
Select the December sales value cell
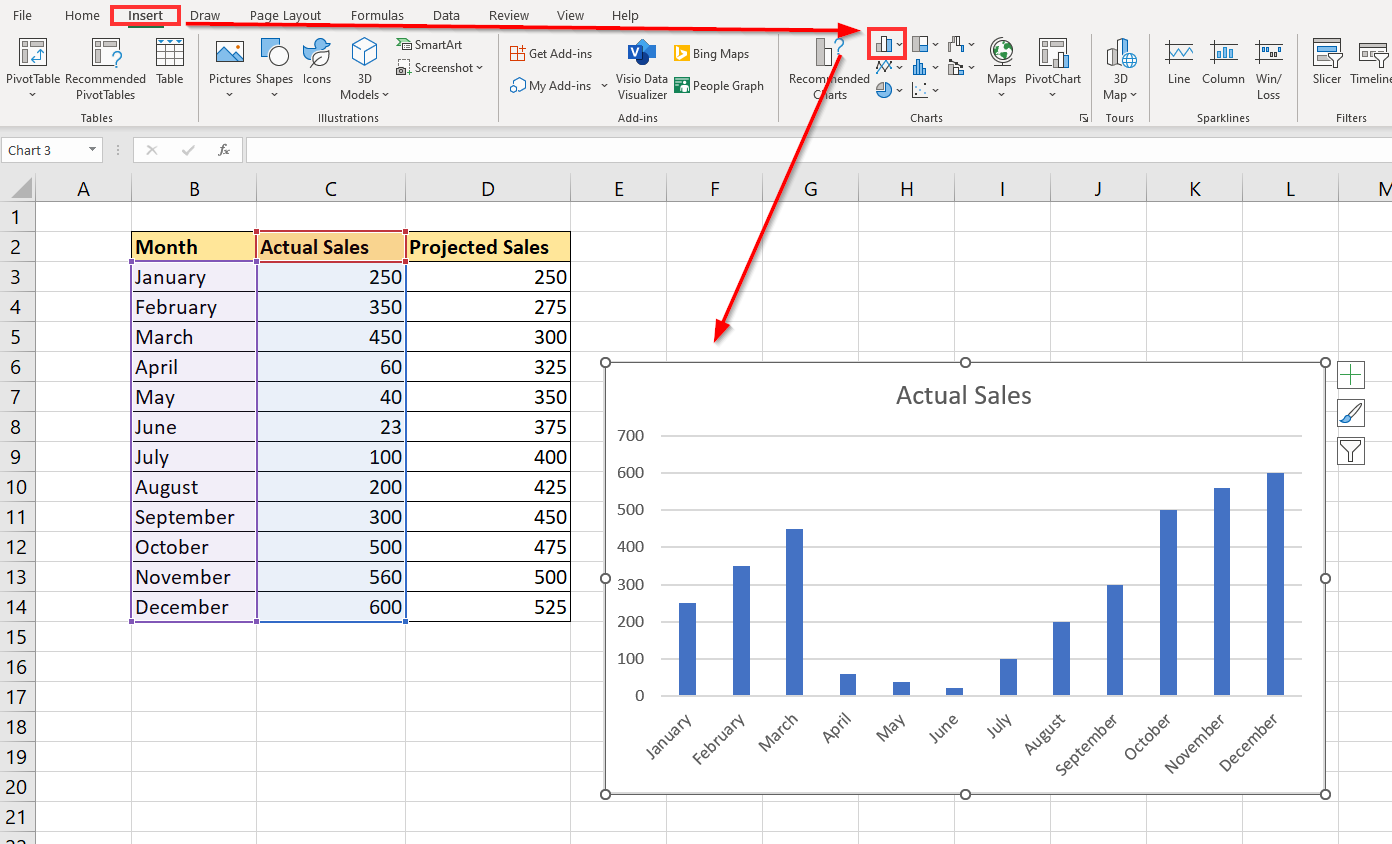(x=330, y=607)
